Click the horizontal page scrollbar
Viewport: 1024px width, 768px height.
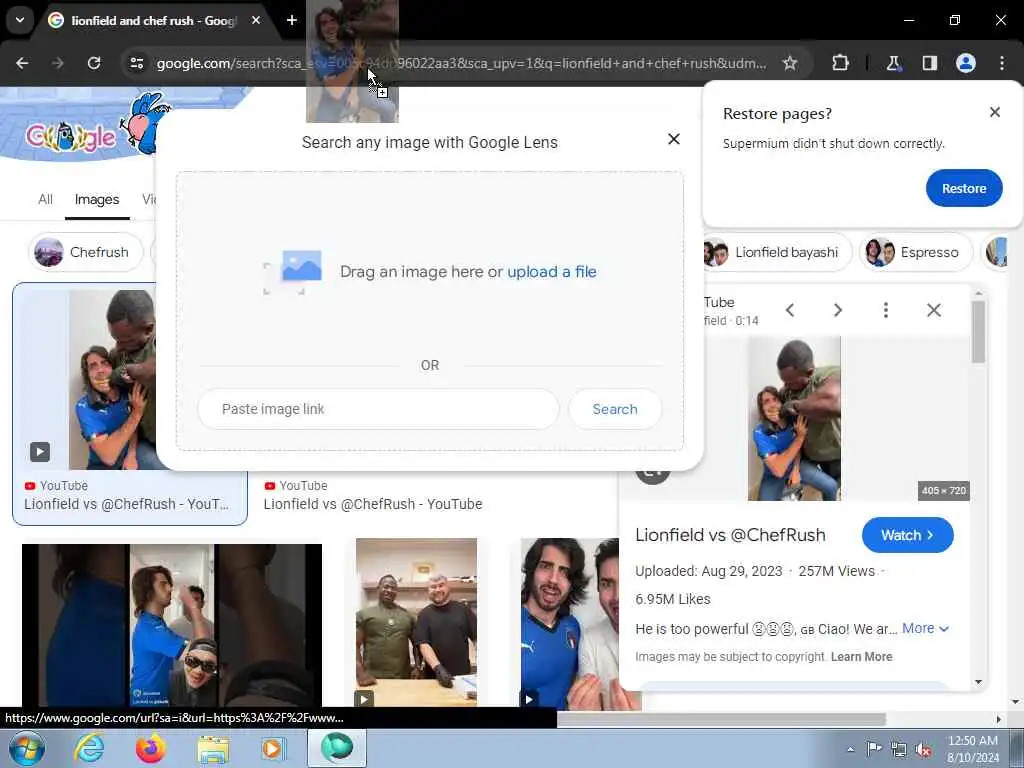[721, 719]
